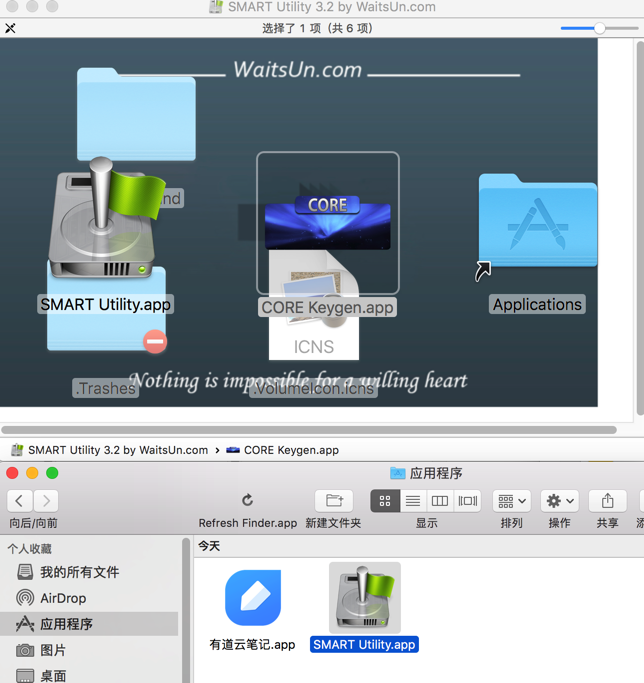Click the 应用程序 window title folder icon
Viewport: 644px width, 683px height.
[x=397, y=473]
